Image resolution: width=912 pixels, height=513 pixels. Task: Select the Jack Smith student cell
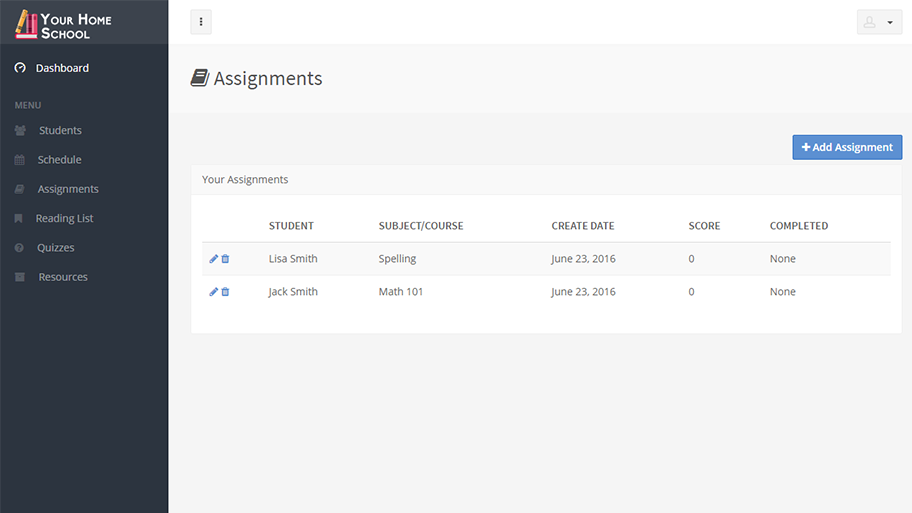pyautogui.click(x=293, y=292)
